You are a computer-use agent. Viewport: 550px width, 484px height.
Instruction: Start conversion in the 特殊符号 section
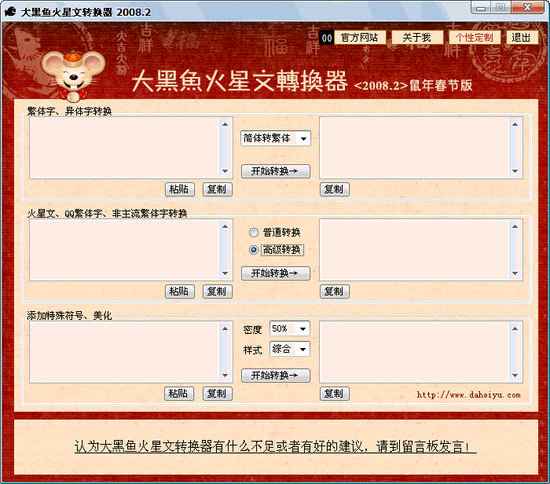tap(275, 375)
